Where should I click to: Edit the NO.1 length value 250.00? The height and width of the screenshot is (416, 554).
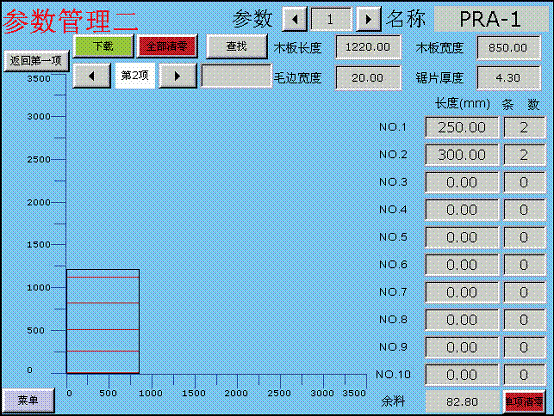(x=462, y=127)
